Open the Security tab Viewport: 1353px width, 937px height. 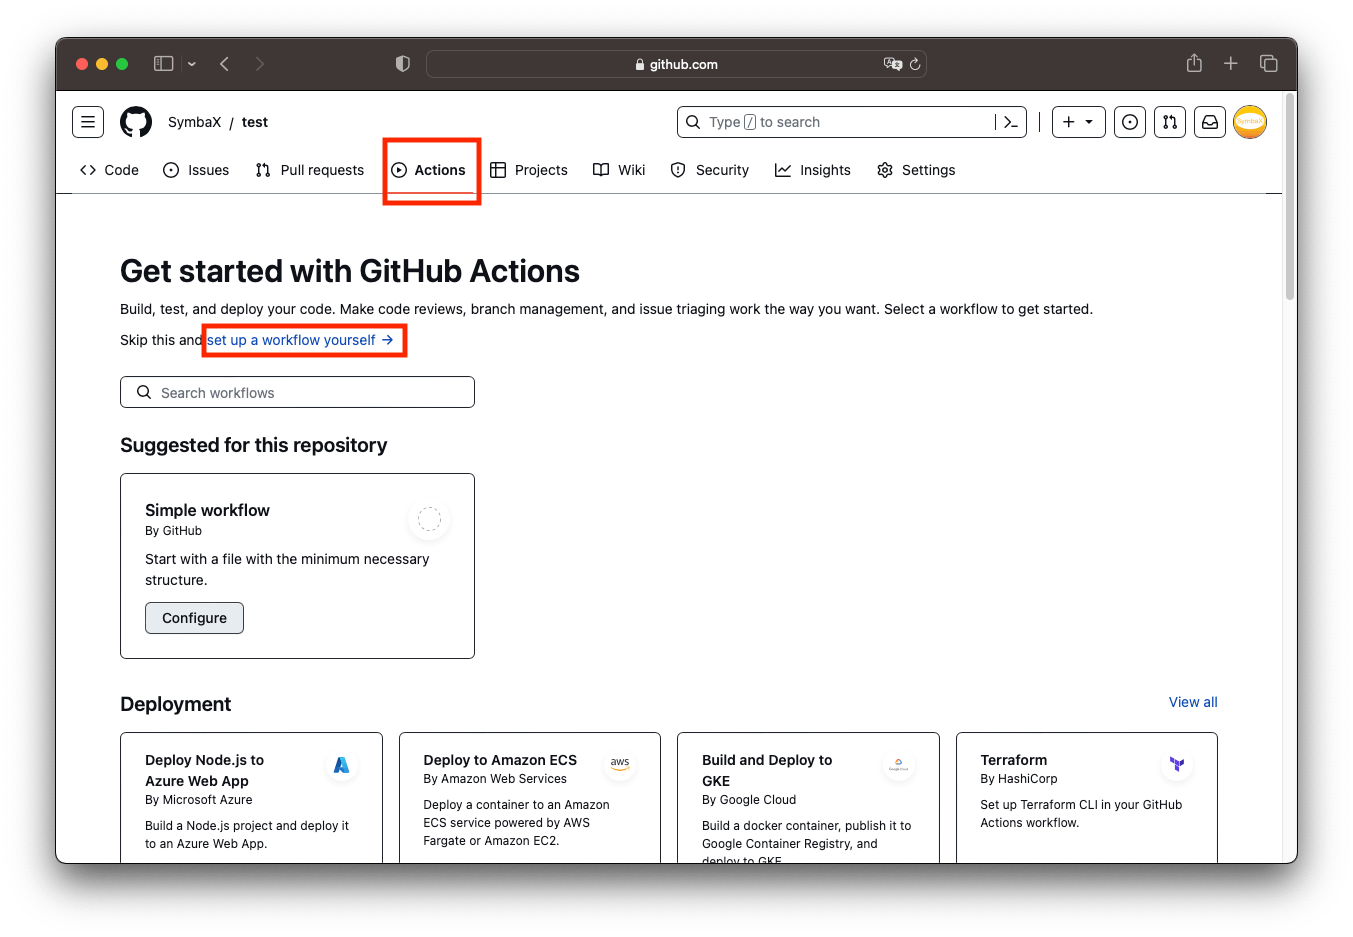[710, 170]
